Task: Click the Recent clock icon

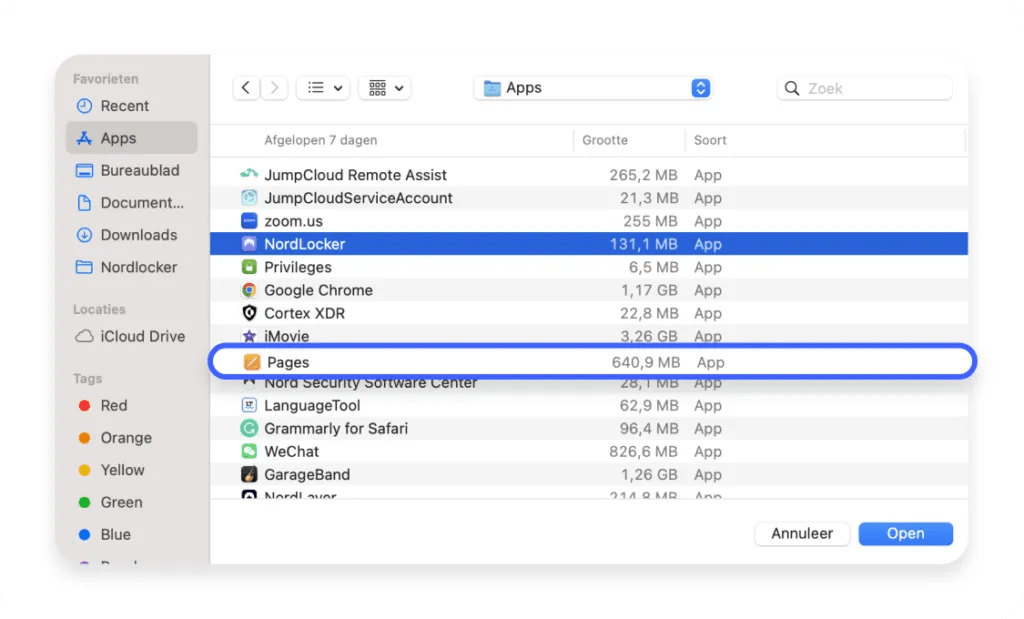Action: click(84, 106)
